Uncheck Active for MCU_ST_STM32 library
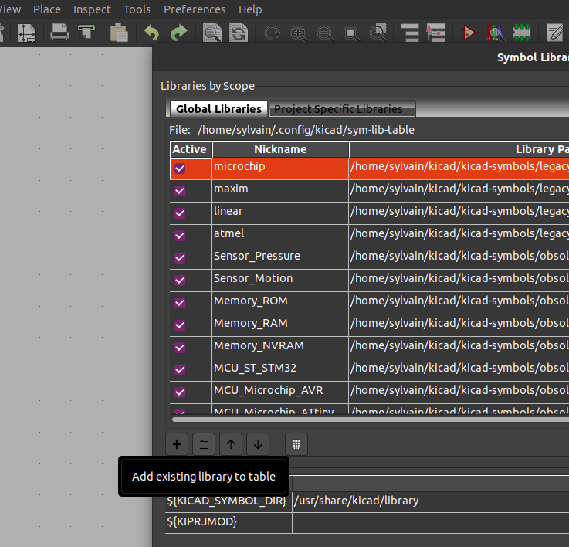 (180, 370)
